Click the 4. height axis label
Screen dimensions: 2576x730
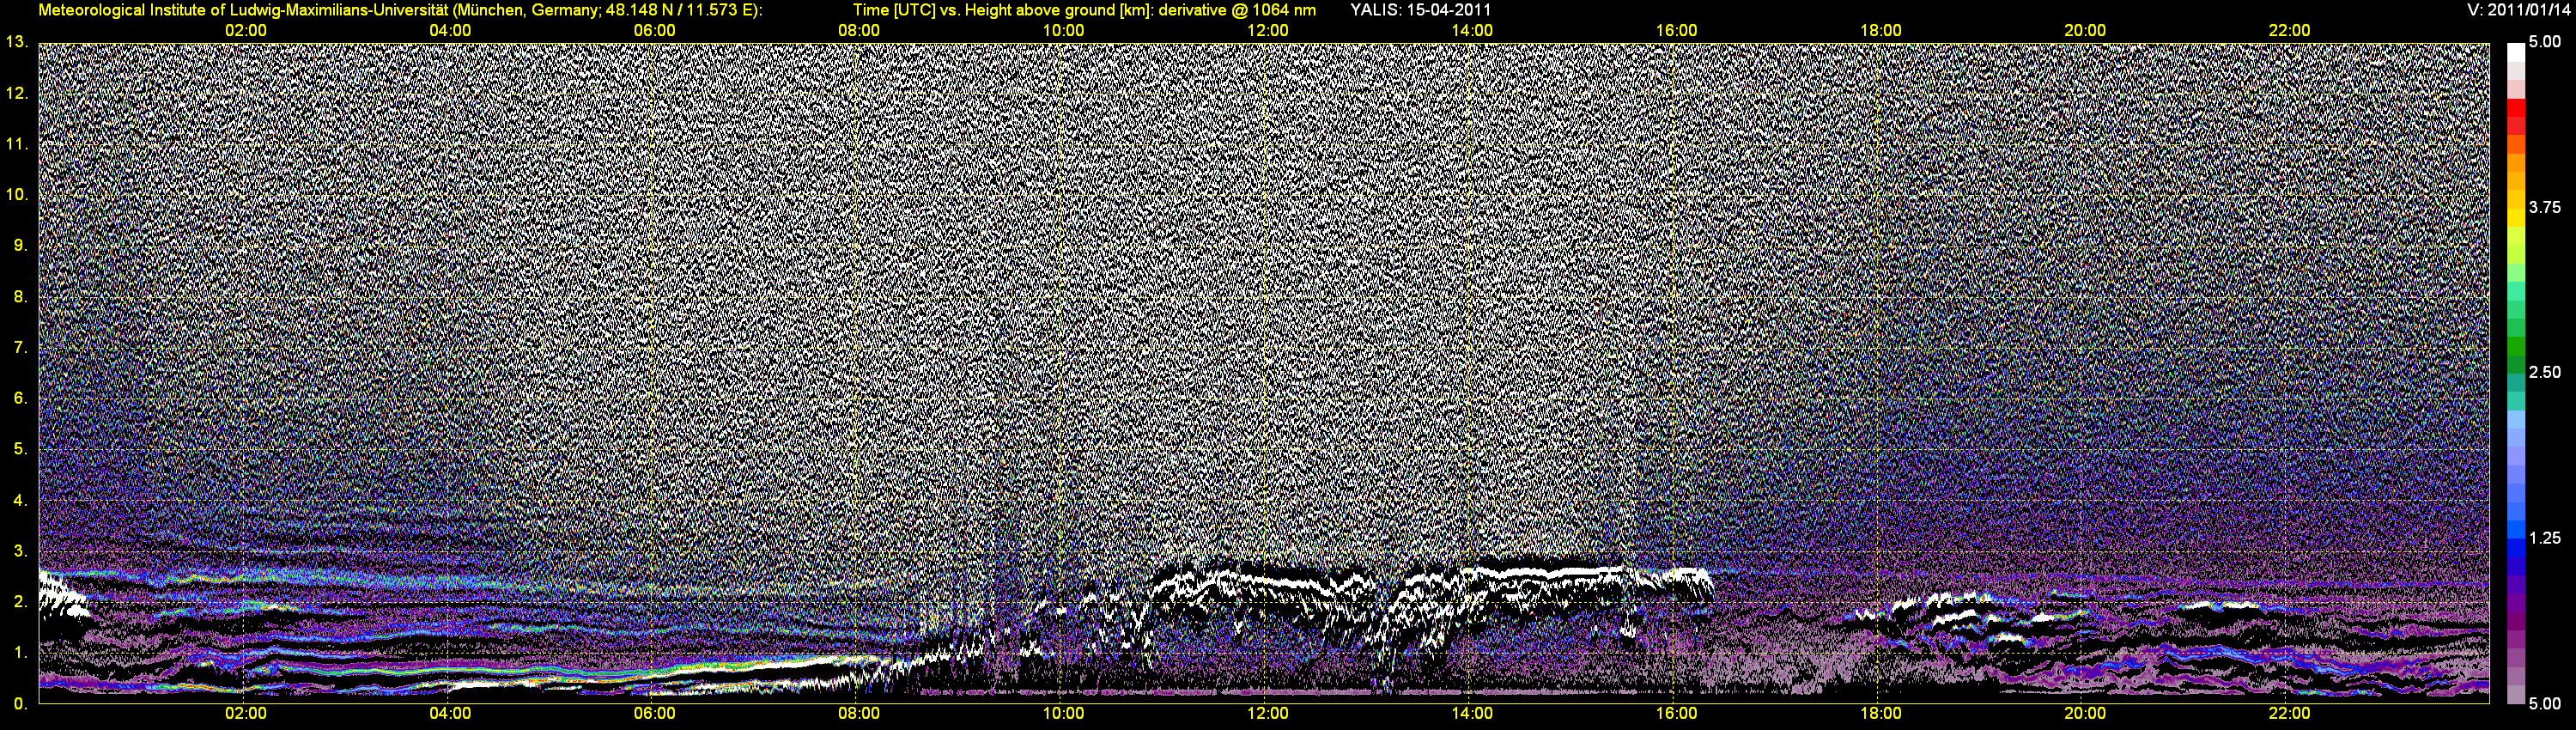pos(20,500)
